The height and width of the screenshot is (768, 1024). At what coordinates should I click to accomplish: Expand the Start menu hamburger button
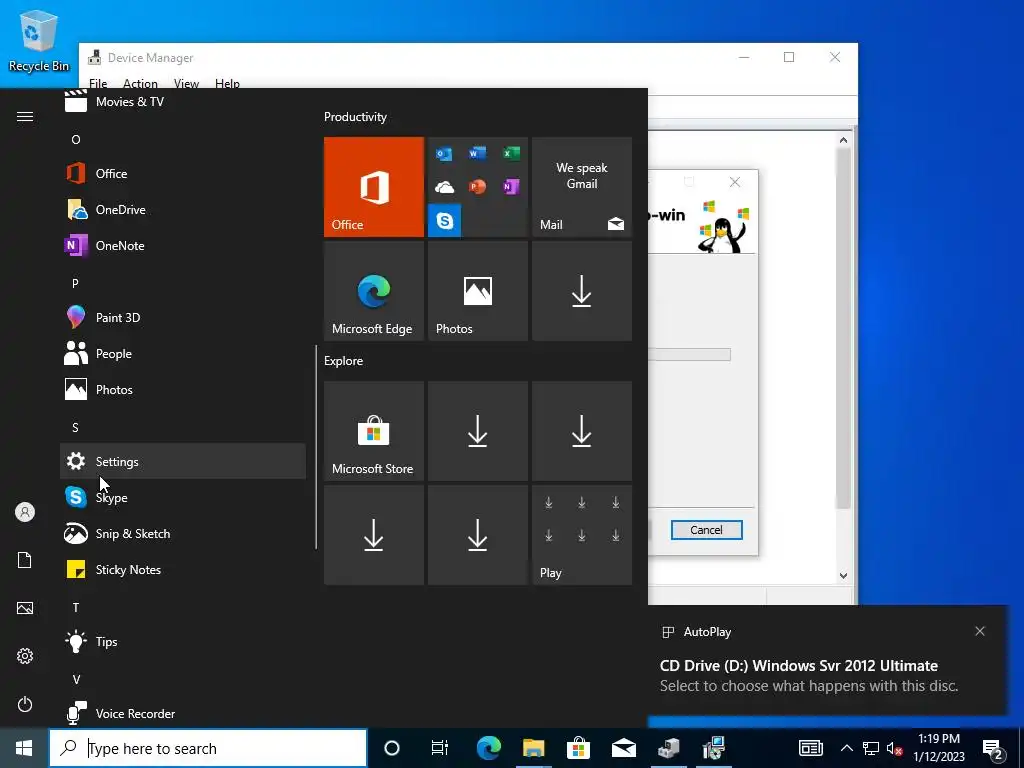pos(25,116)
